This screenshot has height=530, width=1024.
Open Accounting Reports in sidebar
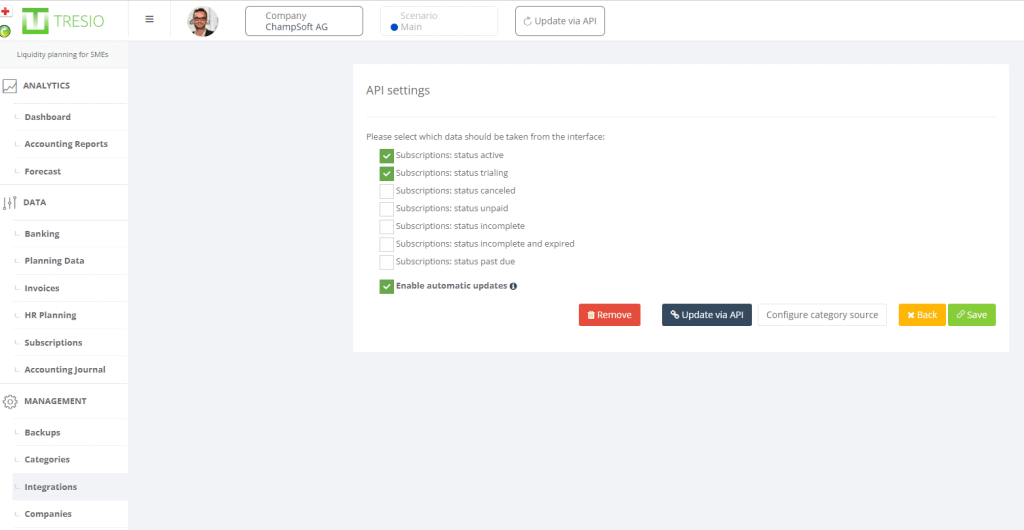click(66, 144)
